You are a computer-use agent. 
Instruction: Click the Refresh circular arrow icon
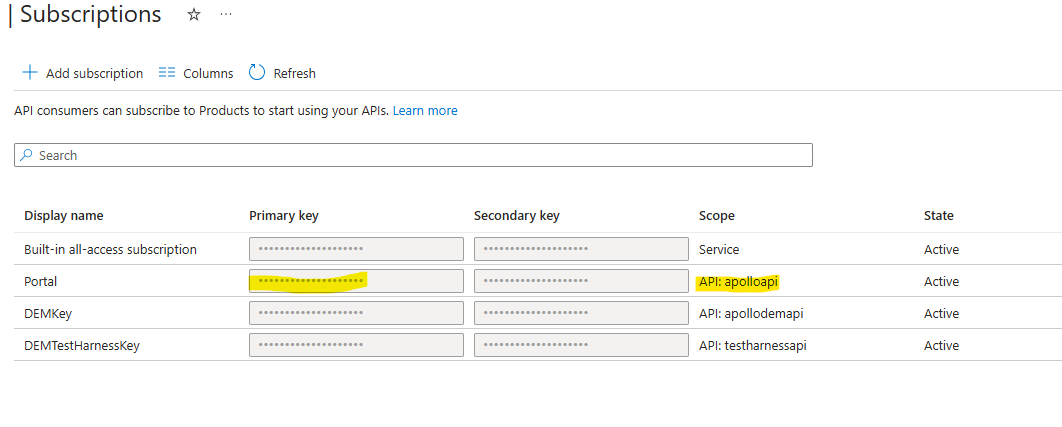257,73
